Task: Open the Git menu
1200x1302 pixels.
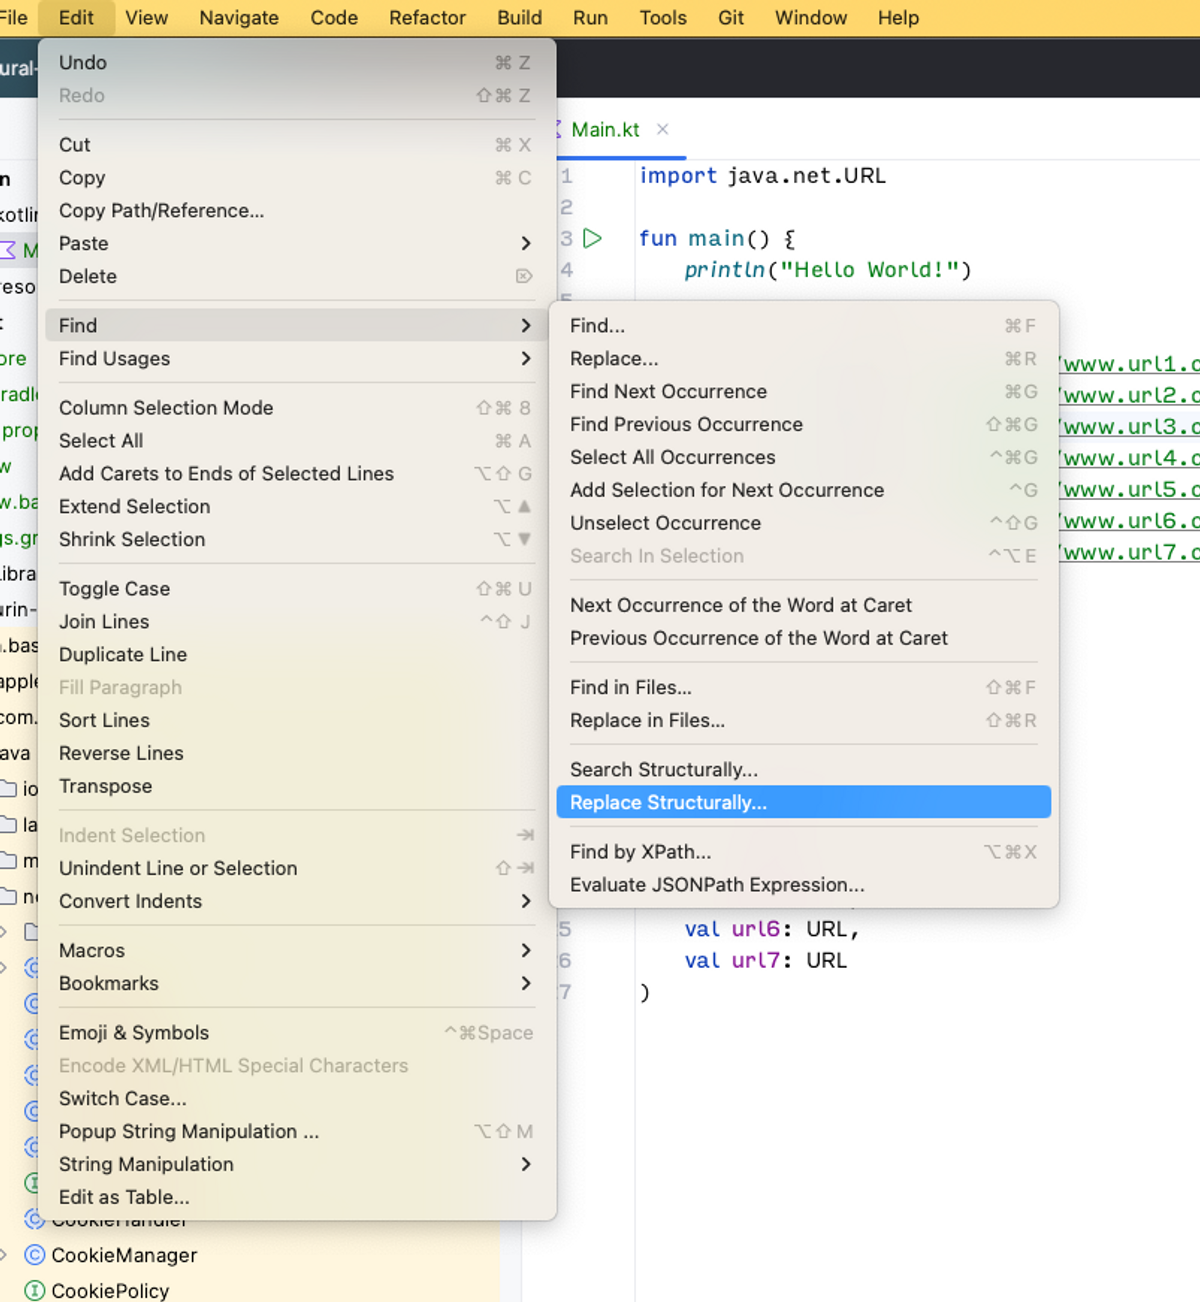Action: point(730,17)
